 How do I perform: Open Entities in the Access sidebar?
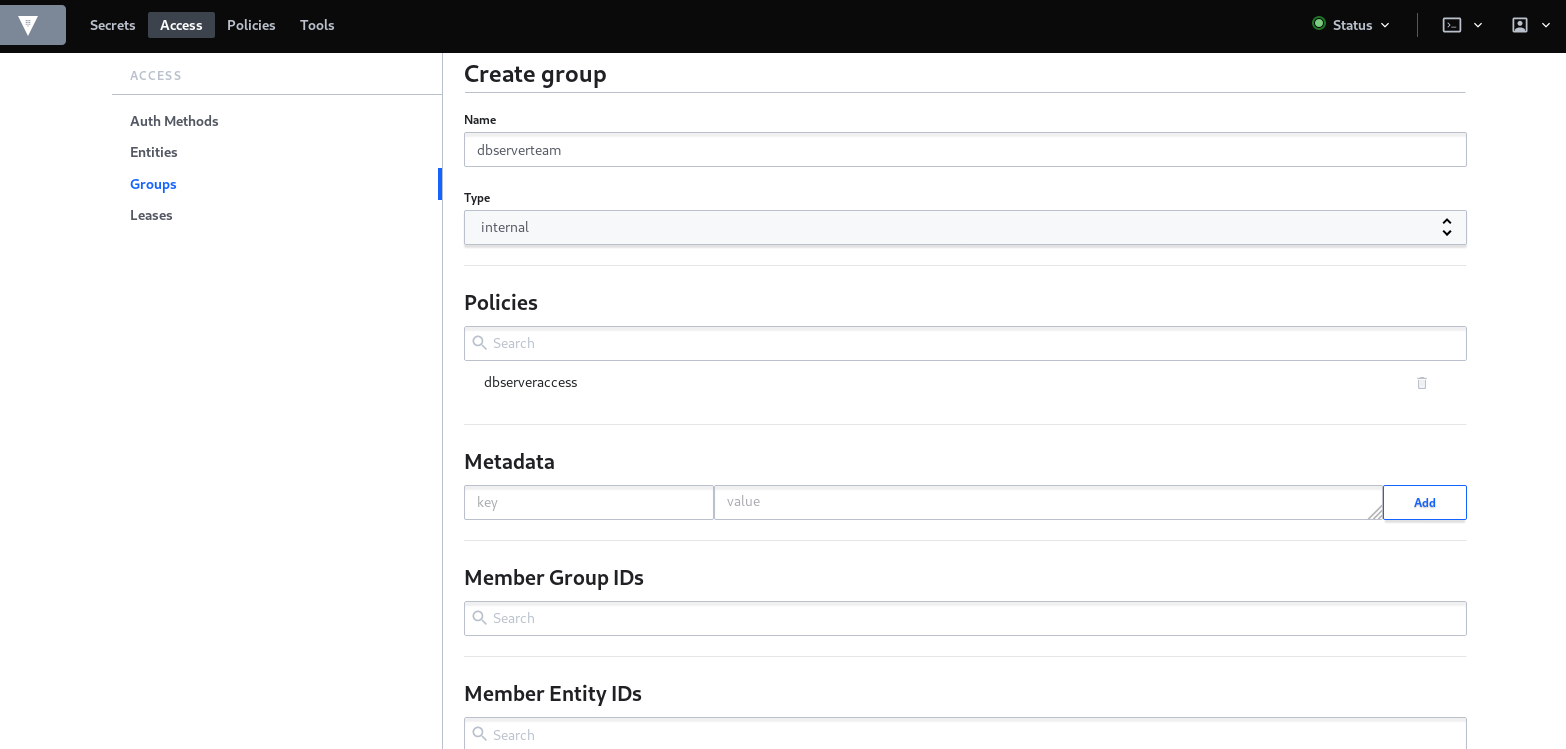(154, 152)
